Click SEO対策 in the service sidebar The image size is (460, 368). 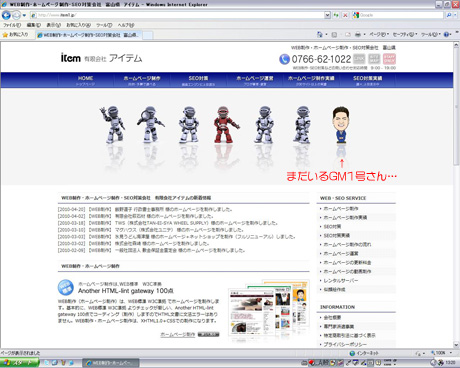click(x=332, y=226)
